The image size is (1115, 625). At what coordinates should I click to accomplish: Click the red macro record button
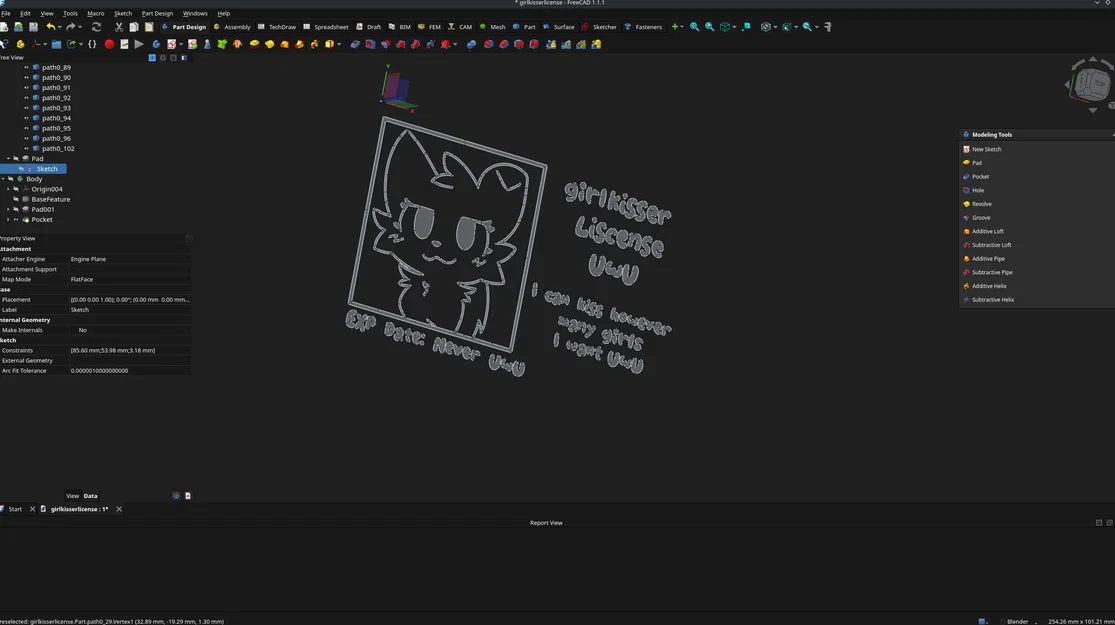109,44
